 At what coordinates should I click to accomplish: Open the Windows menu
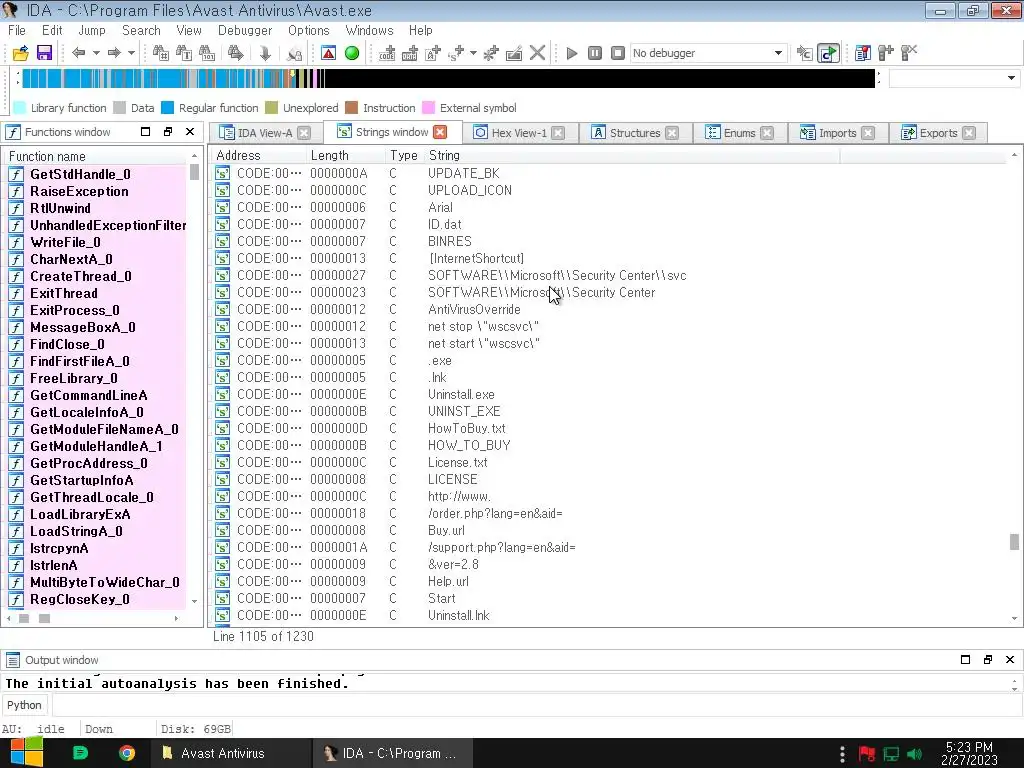pyautogui.click(x=369, y=30)
